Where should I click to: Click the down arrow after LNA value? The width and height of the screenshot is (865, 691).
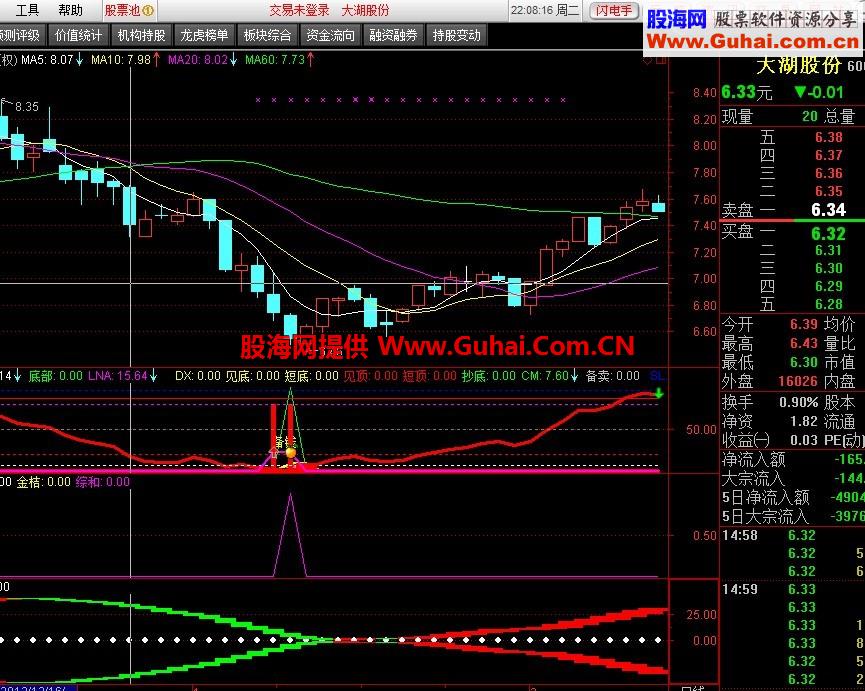point(153,376)
